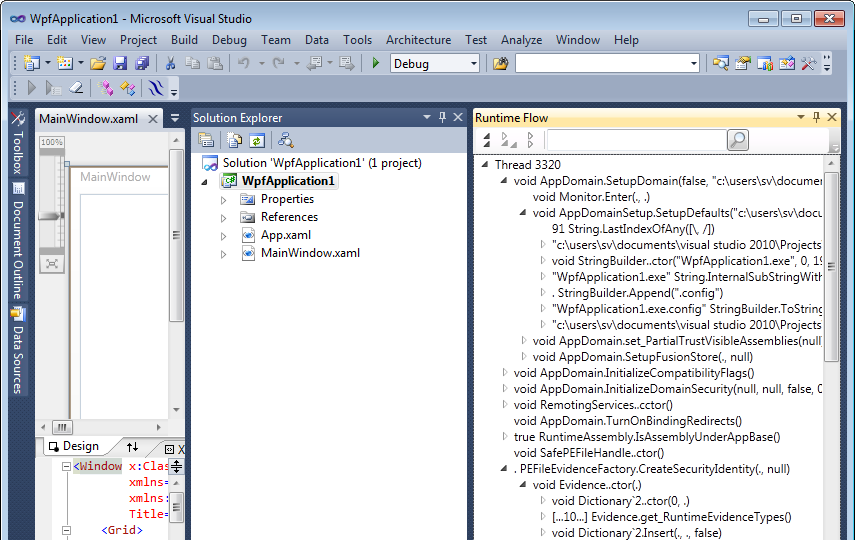Open the Debug configuration dropdown
This screenshot has width=855, height=540.
click(x=474, y=64)
